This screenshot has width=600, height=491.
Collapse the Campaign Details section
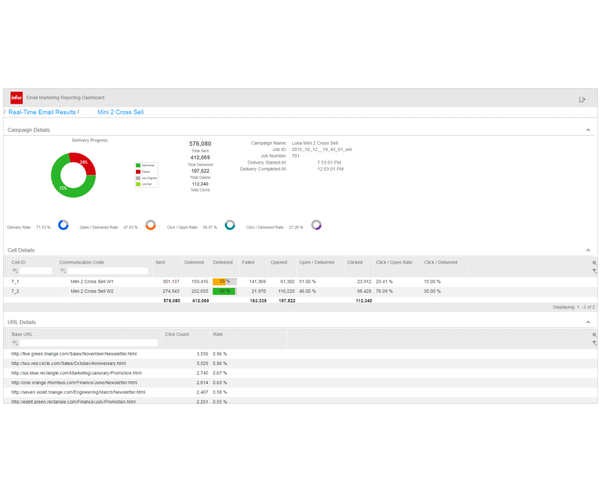(588, 130)
